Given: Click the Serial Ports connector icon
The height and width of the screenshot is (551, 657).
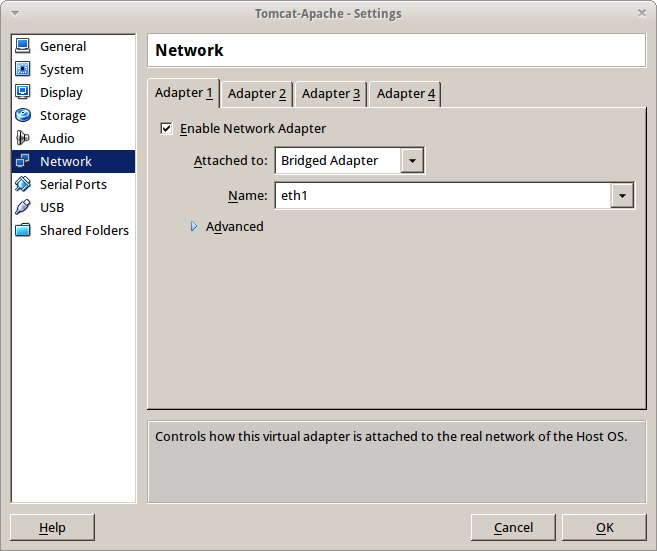Looking at the screenshot, I should click(x=23, y=184).
